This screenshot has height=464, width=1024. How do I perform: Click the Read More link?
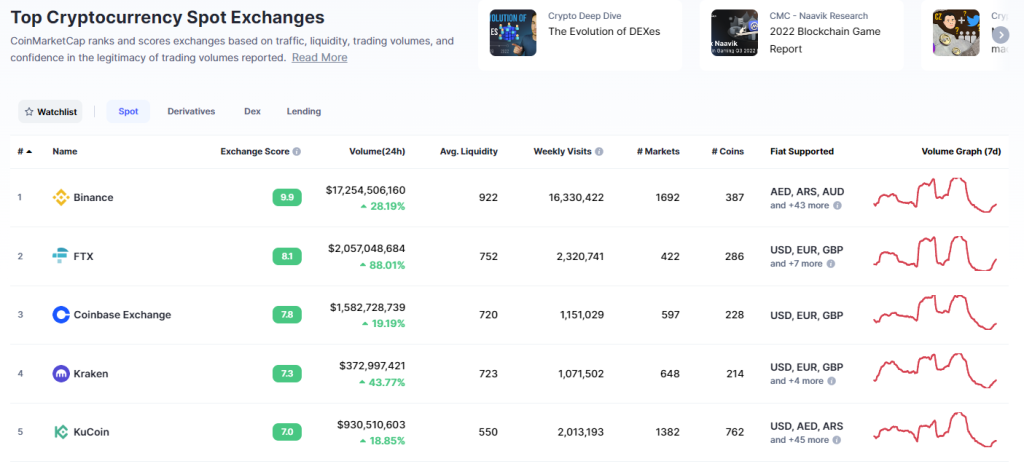tap(319, 58)
